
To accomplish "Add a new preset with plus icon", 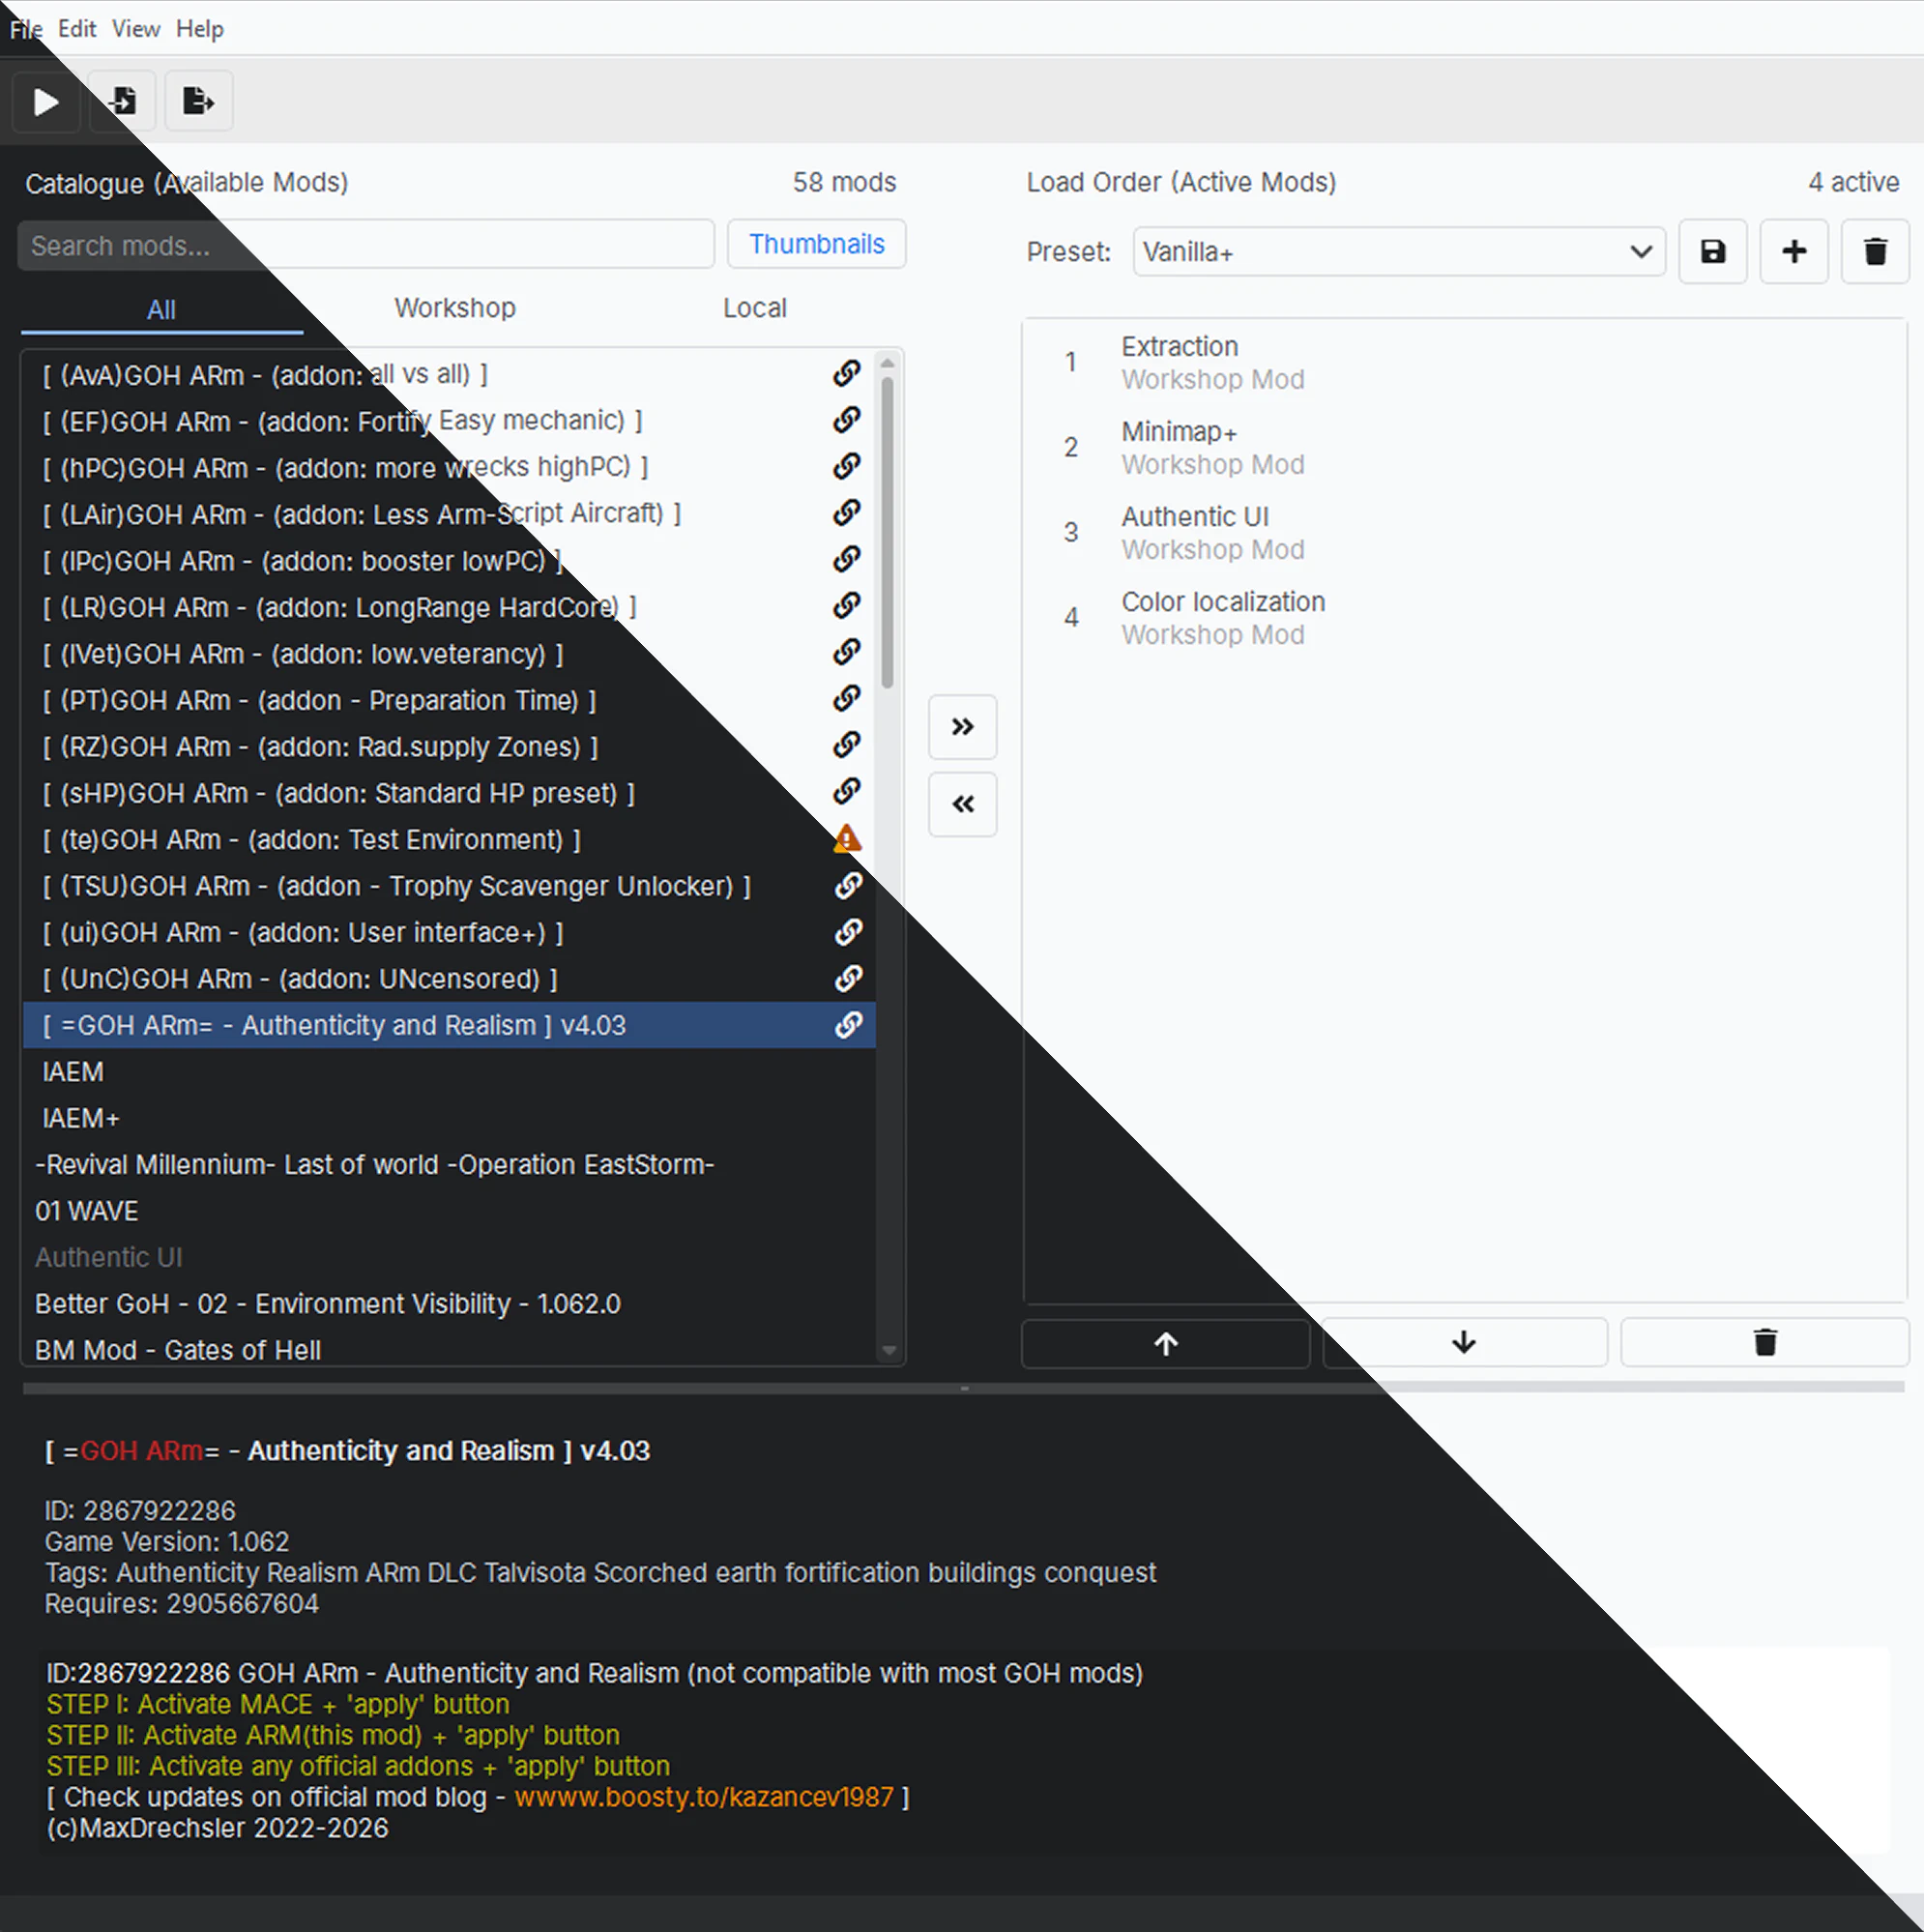I will point(1794,251).
